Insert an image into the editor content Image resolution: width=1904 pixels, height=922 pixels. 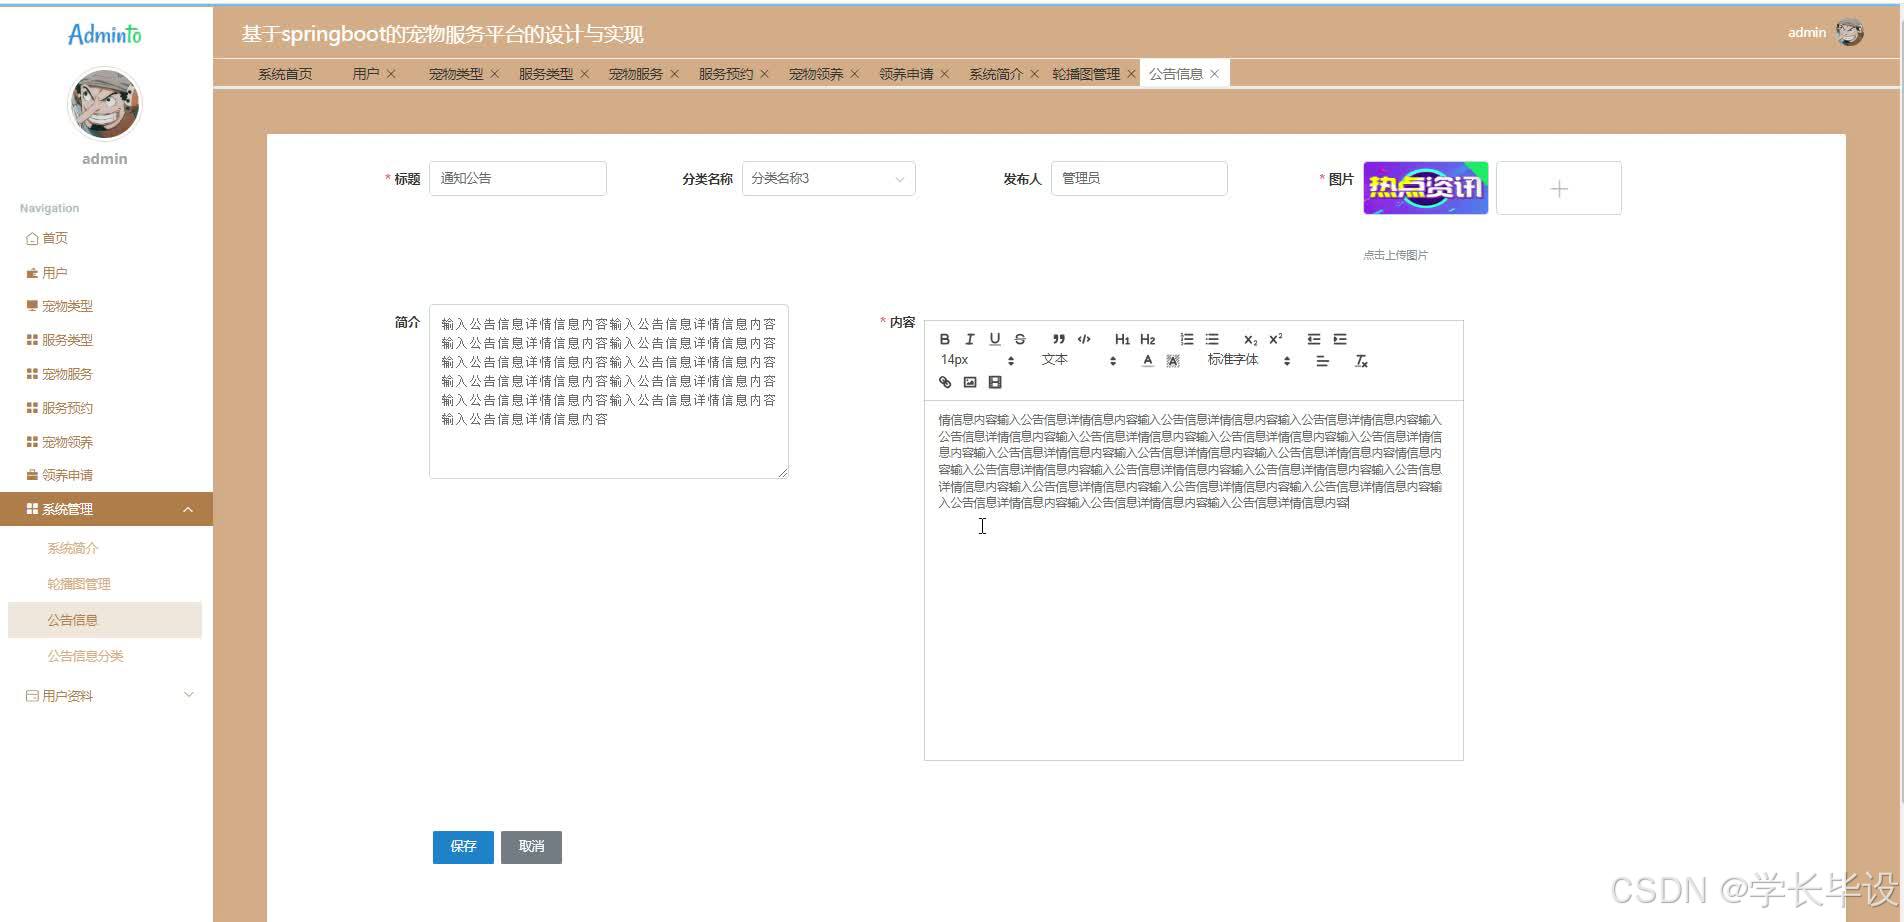pos(969,382)
